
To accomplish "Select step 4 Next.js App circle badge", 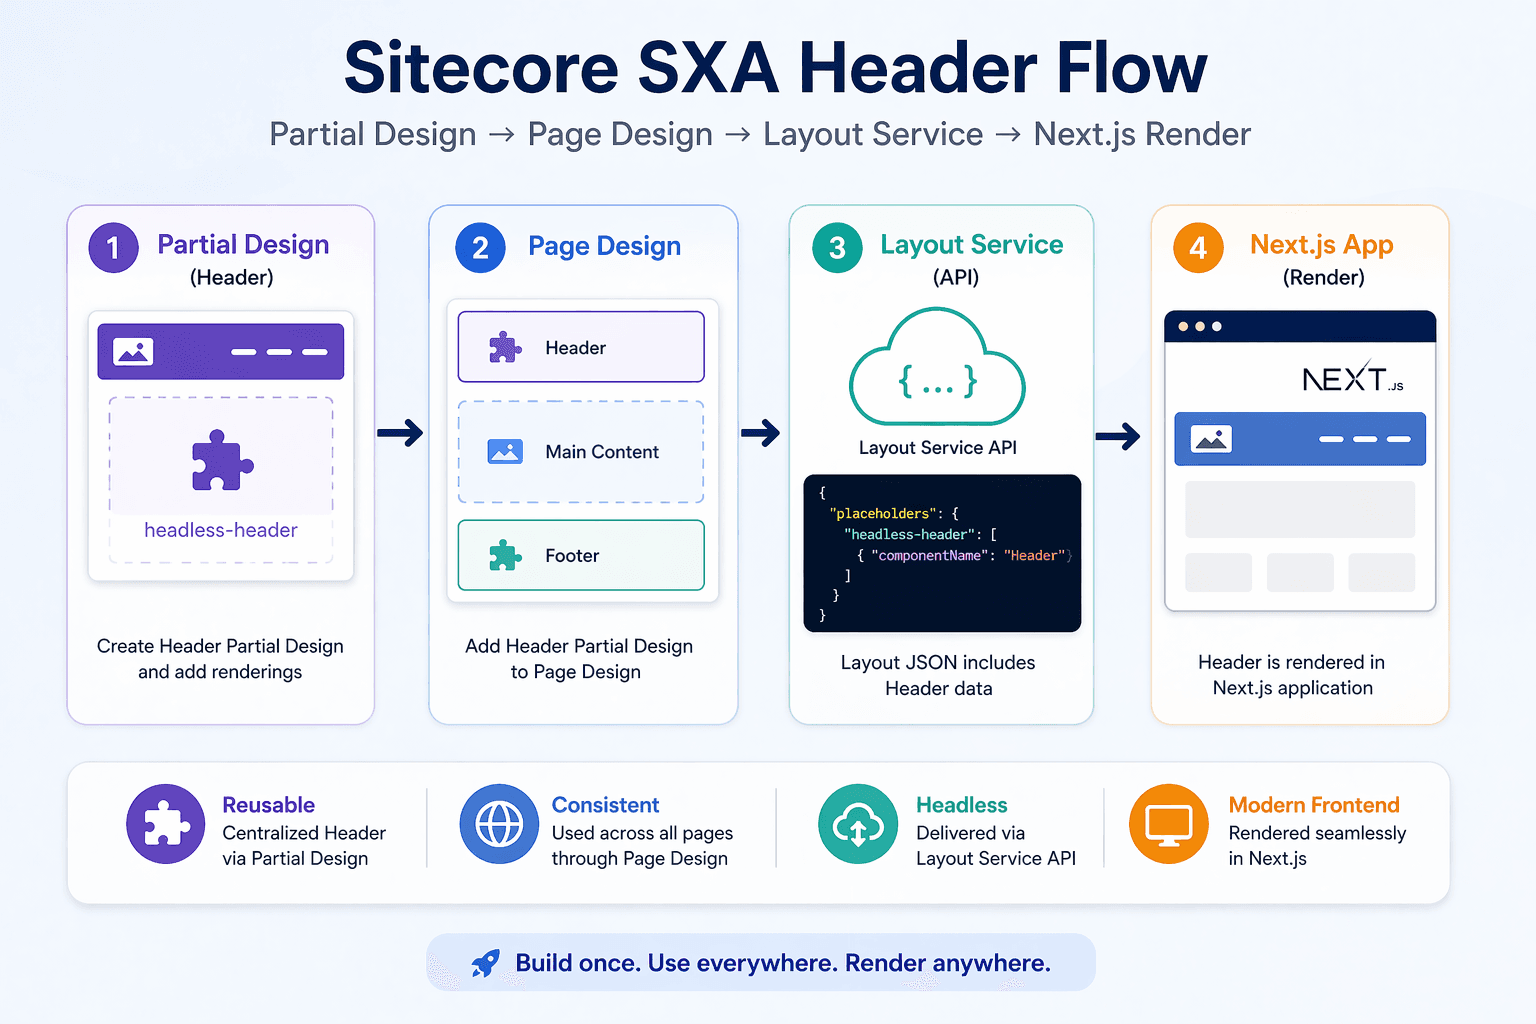I will pos(1197,248).
